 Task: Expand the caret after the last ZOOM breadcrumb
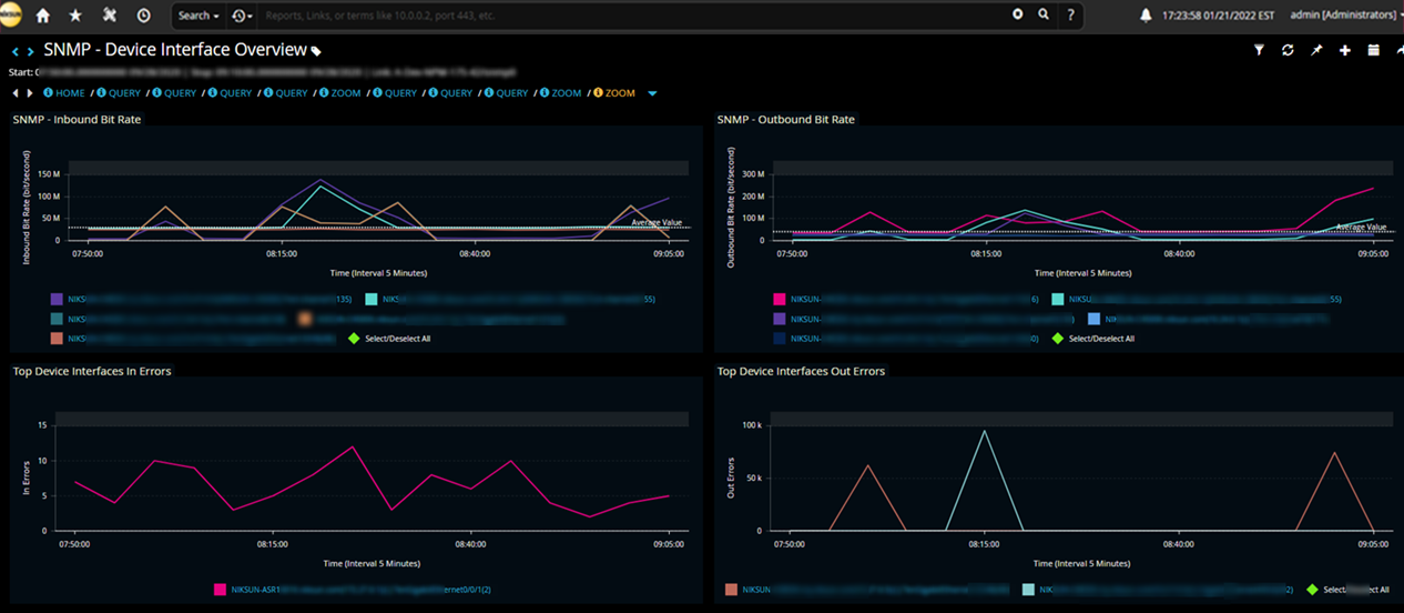[653, 94]
